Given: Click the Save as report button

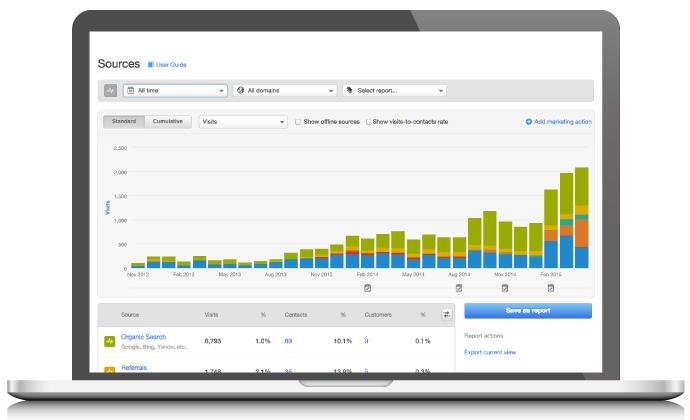Looking at the screenshot, I should [528, 311].
